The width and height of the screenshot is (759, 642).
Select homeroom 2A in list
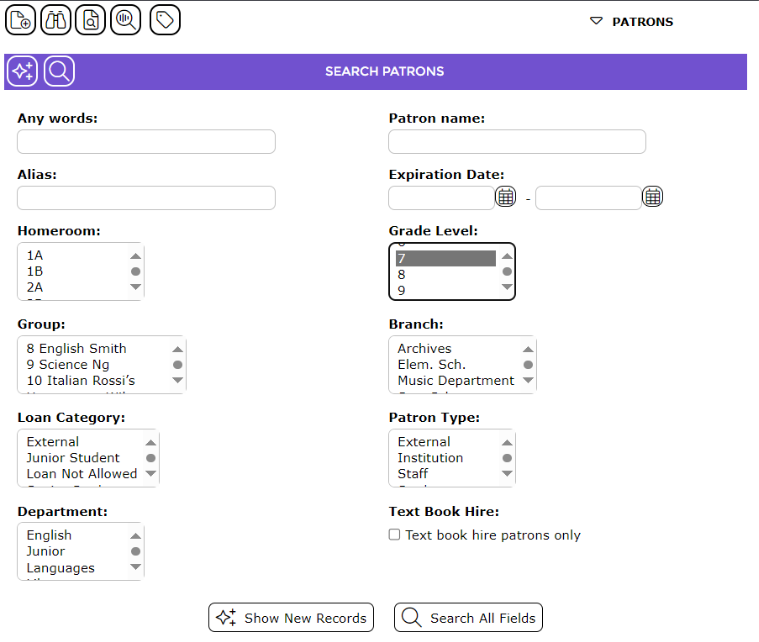point(35,287)
